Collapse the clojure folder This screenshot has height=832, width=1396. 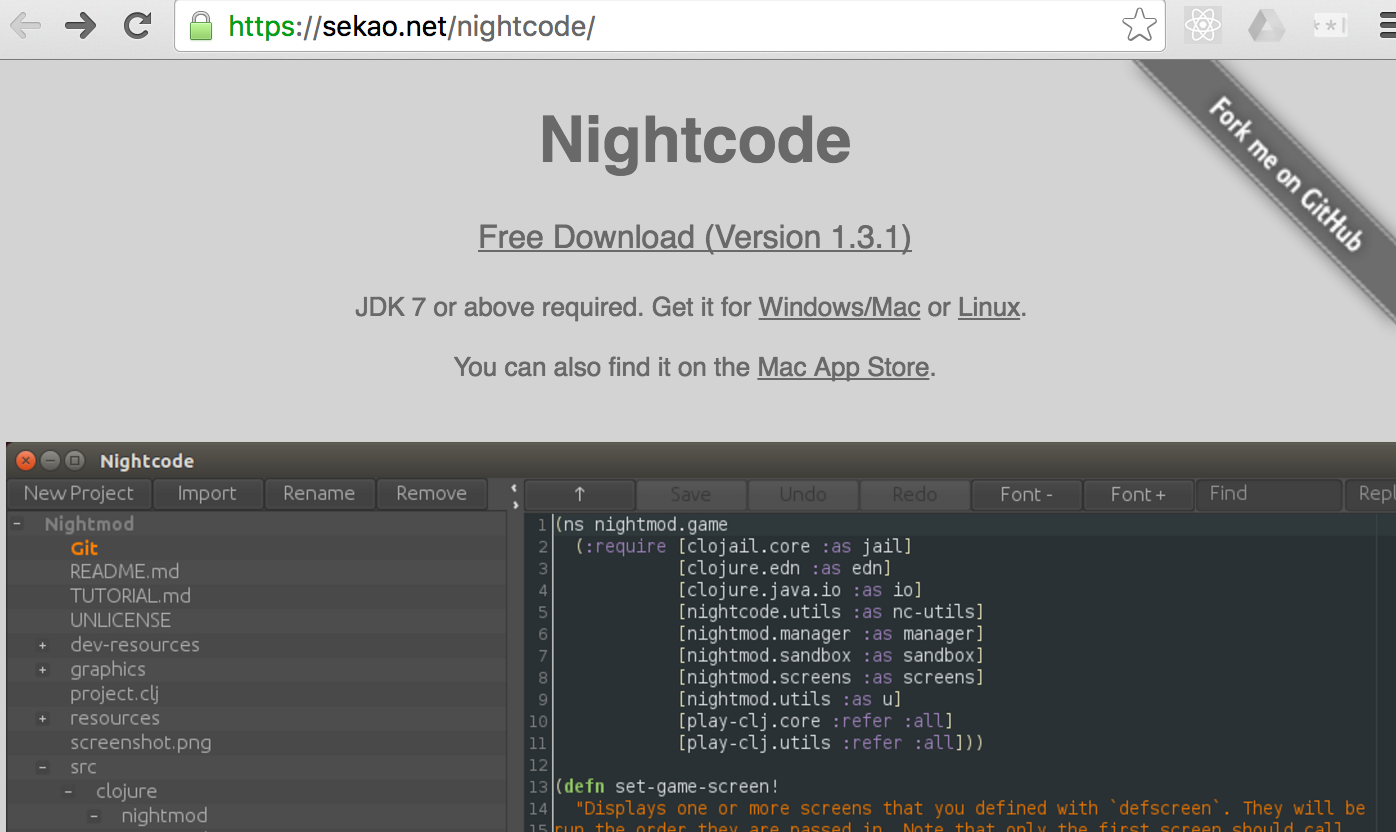[69, 792]
